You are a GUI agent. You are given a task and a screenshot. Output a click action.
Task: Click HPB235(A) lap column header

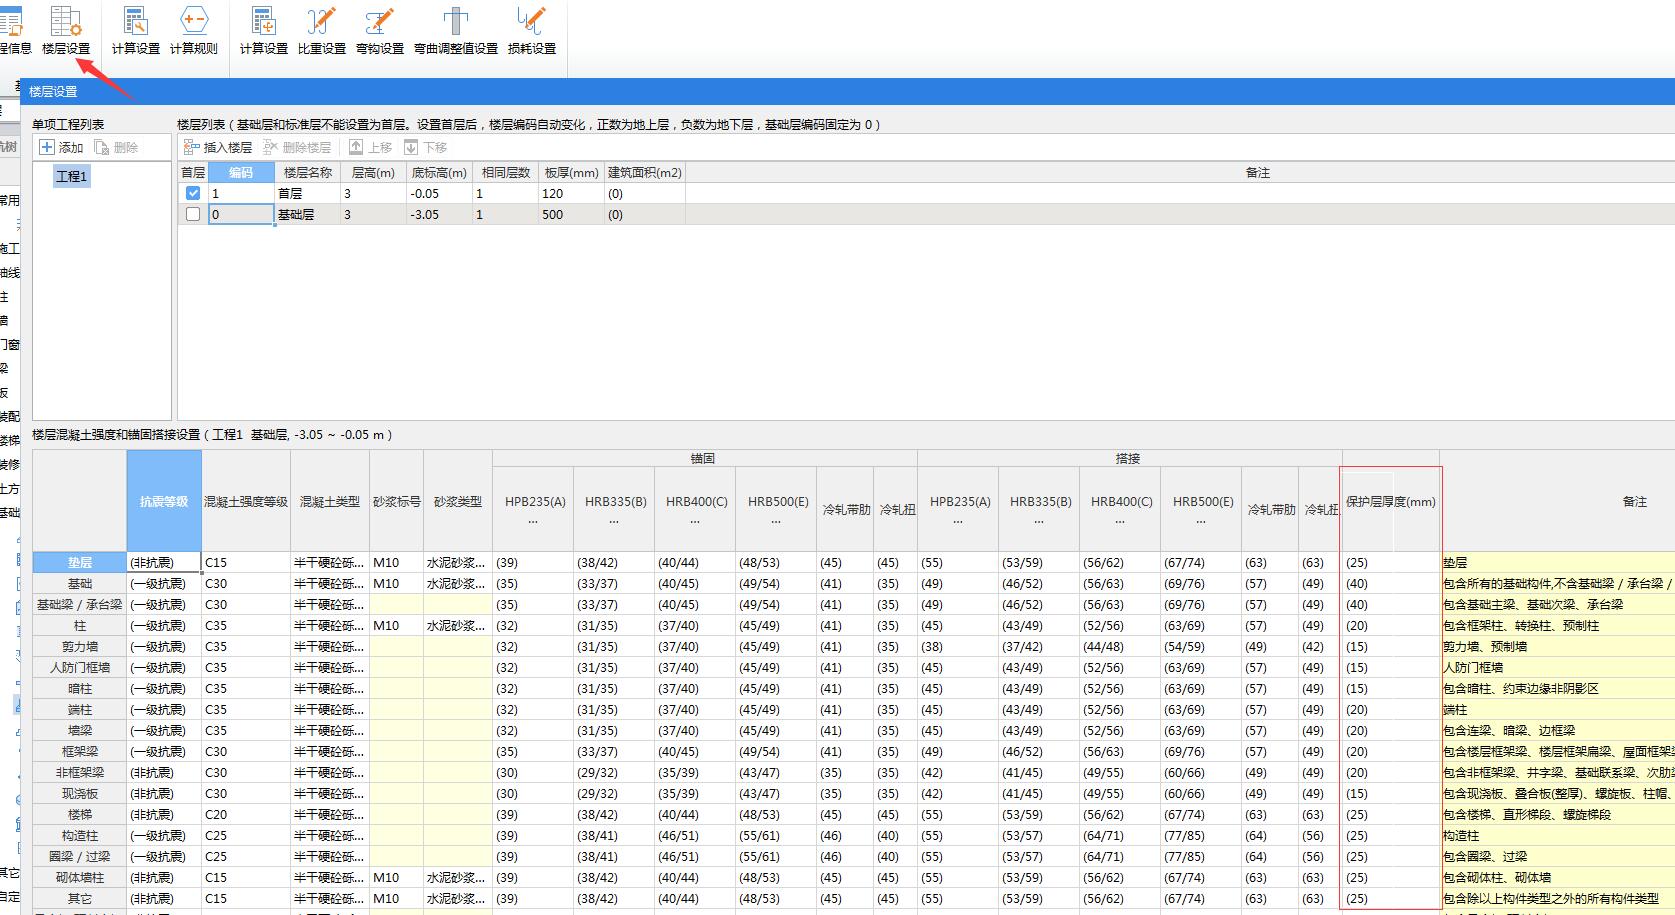tap(958, 508)
